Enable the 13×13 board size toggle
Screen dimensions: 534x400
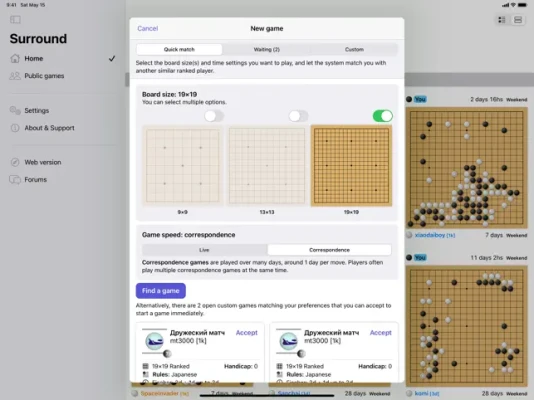click(x=298, y=116)
